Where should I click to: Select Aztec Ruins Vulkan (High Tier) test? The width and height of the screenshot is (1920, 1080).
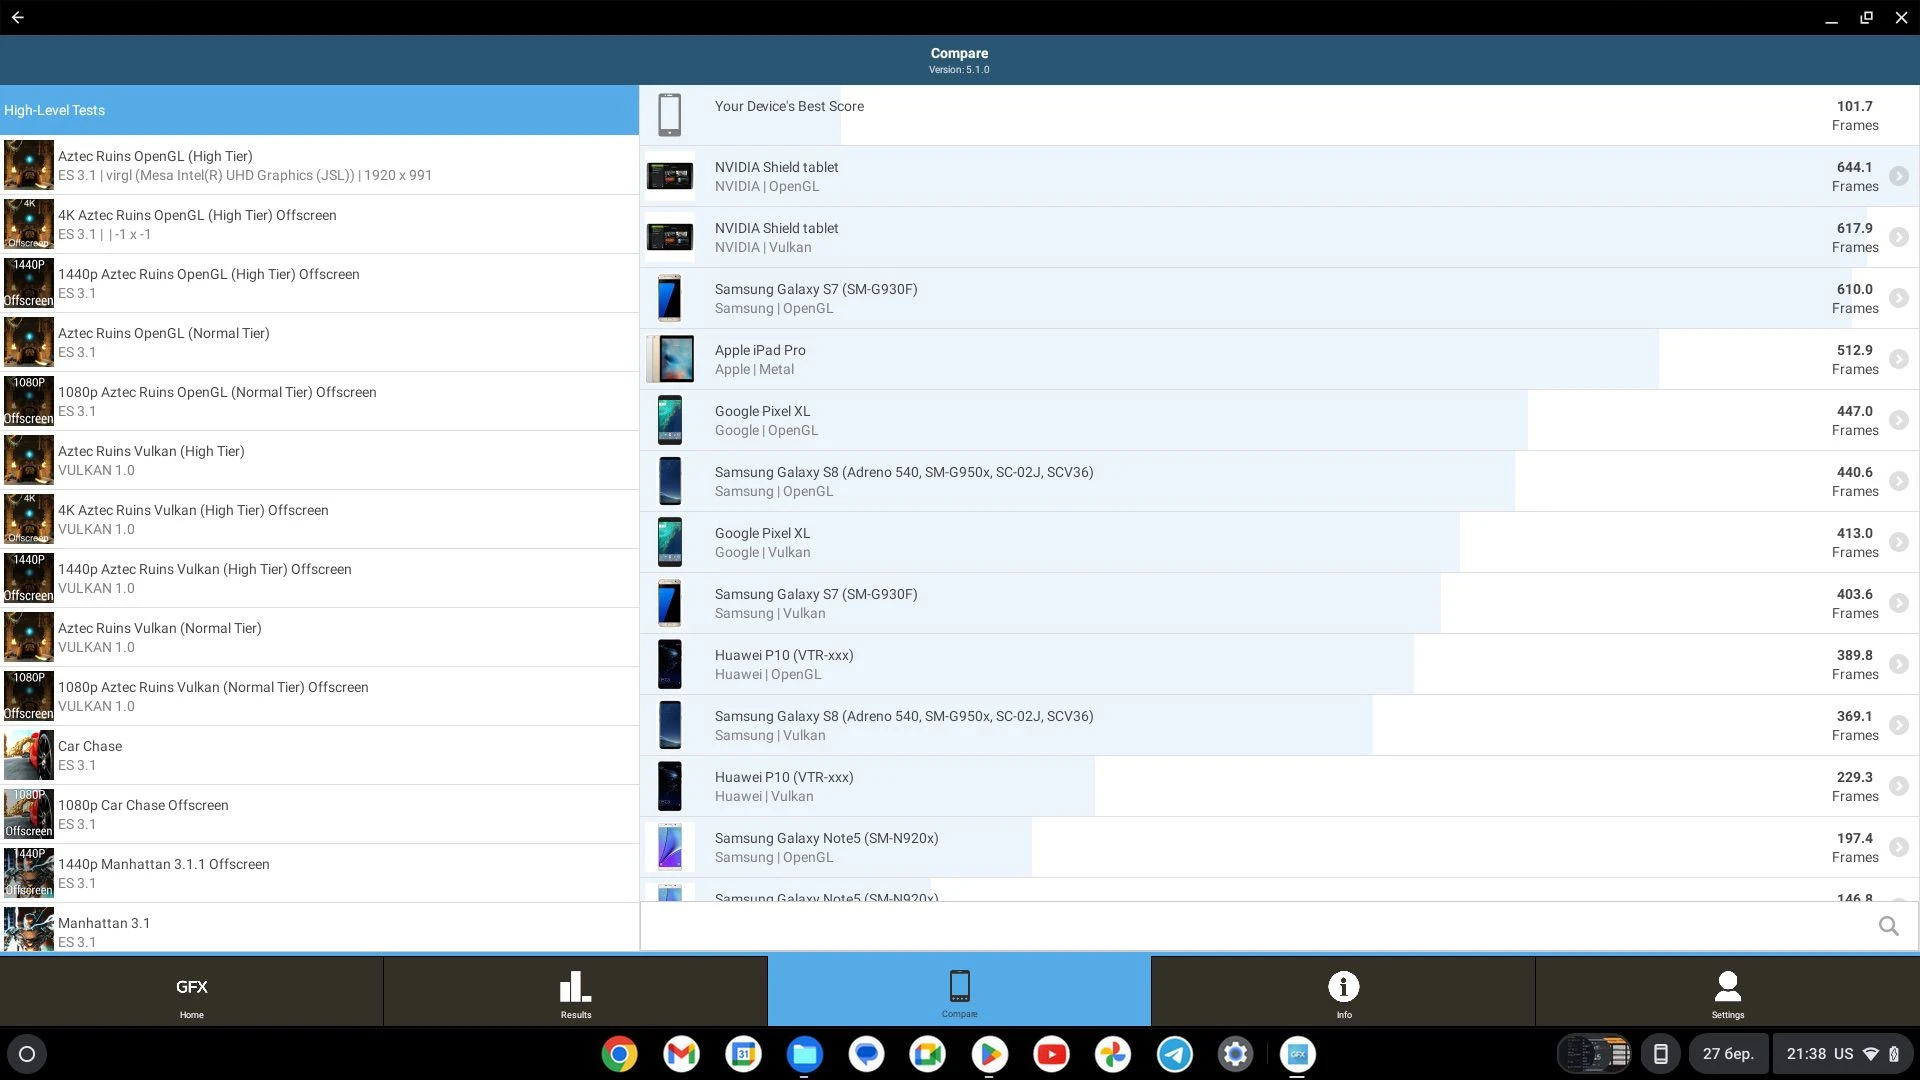tap(319, 460)
